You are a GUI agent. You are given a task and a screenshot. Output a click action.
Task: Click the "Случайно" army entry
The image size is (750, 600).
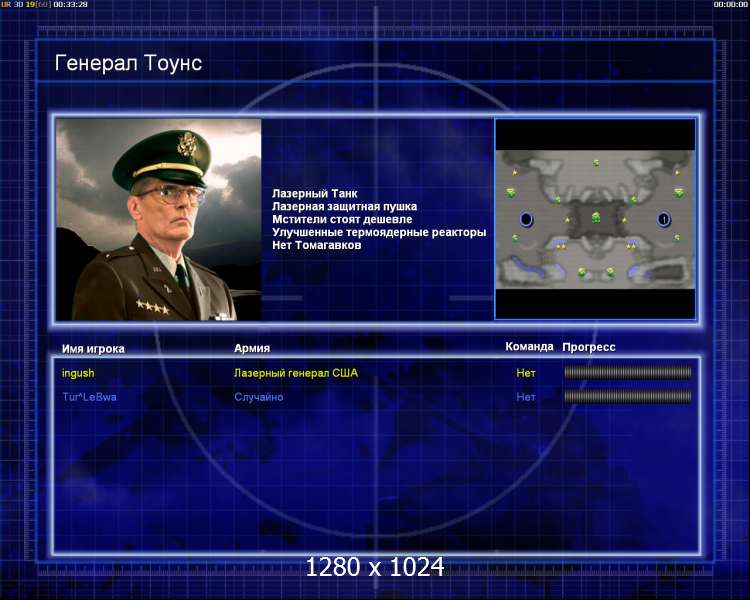(x=259, y=397)
